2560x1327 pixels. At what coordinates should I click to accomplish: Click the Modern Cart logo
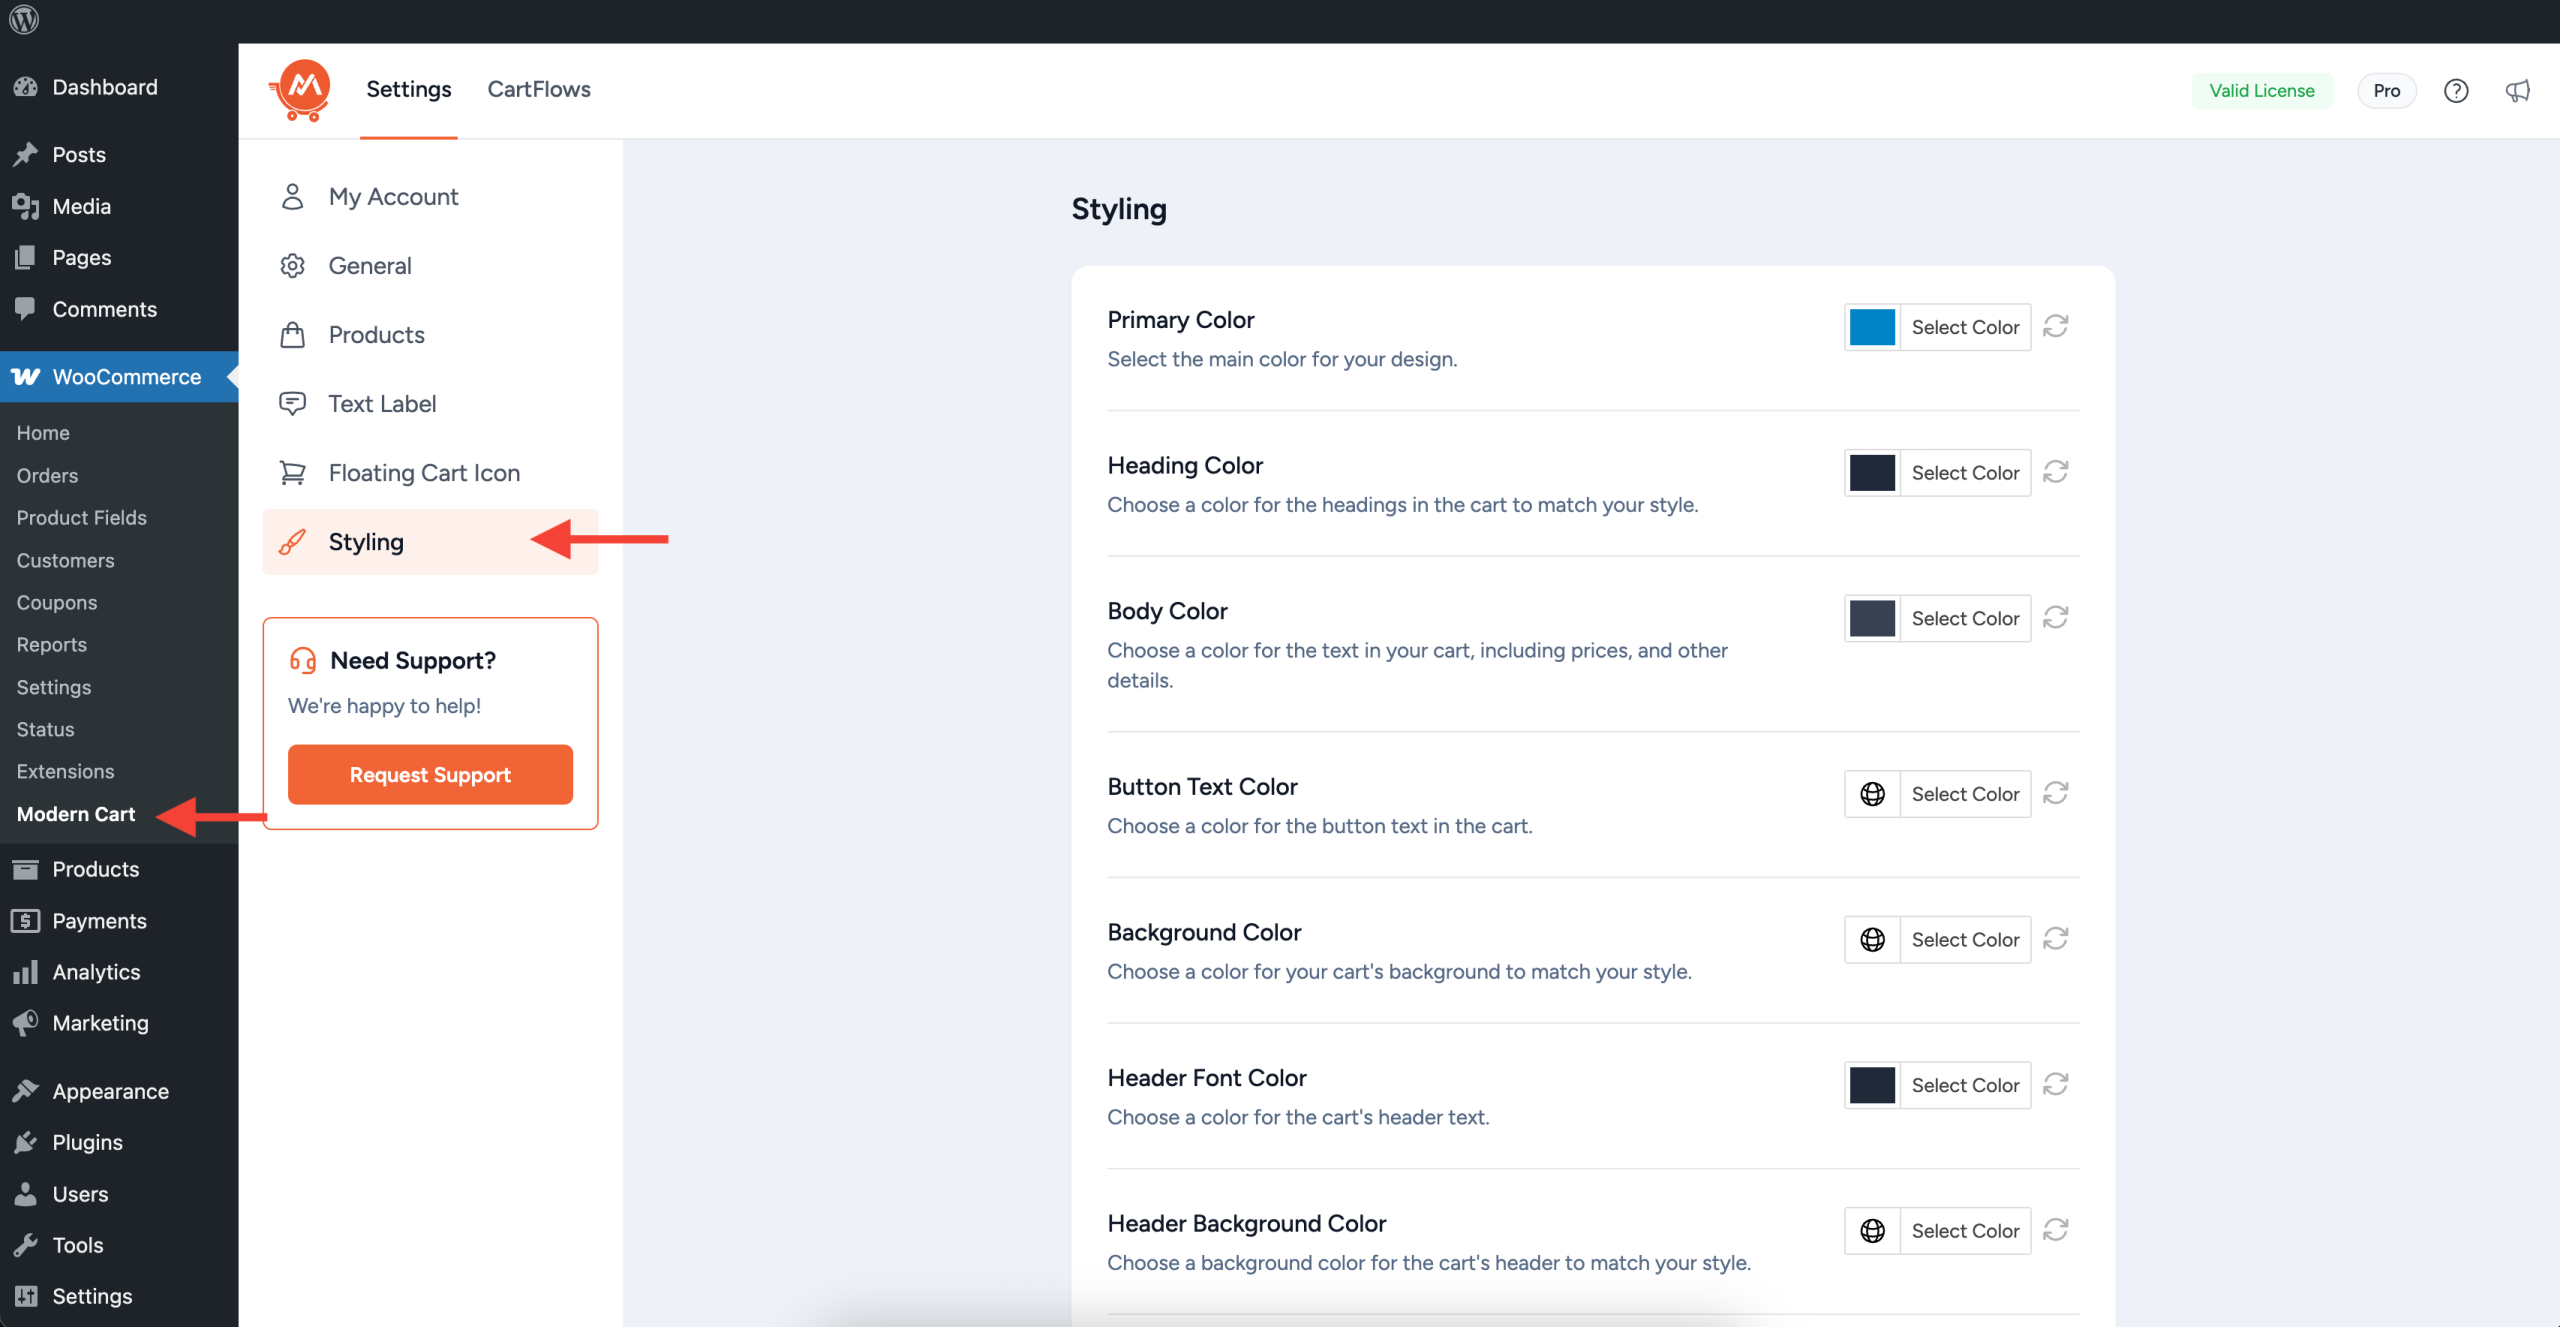pyautogui.click(x=301, y=90)
